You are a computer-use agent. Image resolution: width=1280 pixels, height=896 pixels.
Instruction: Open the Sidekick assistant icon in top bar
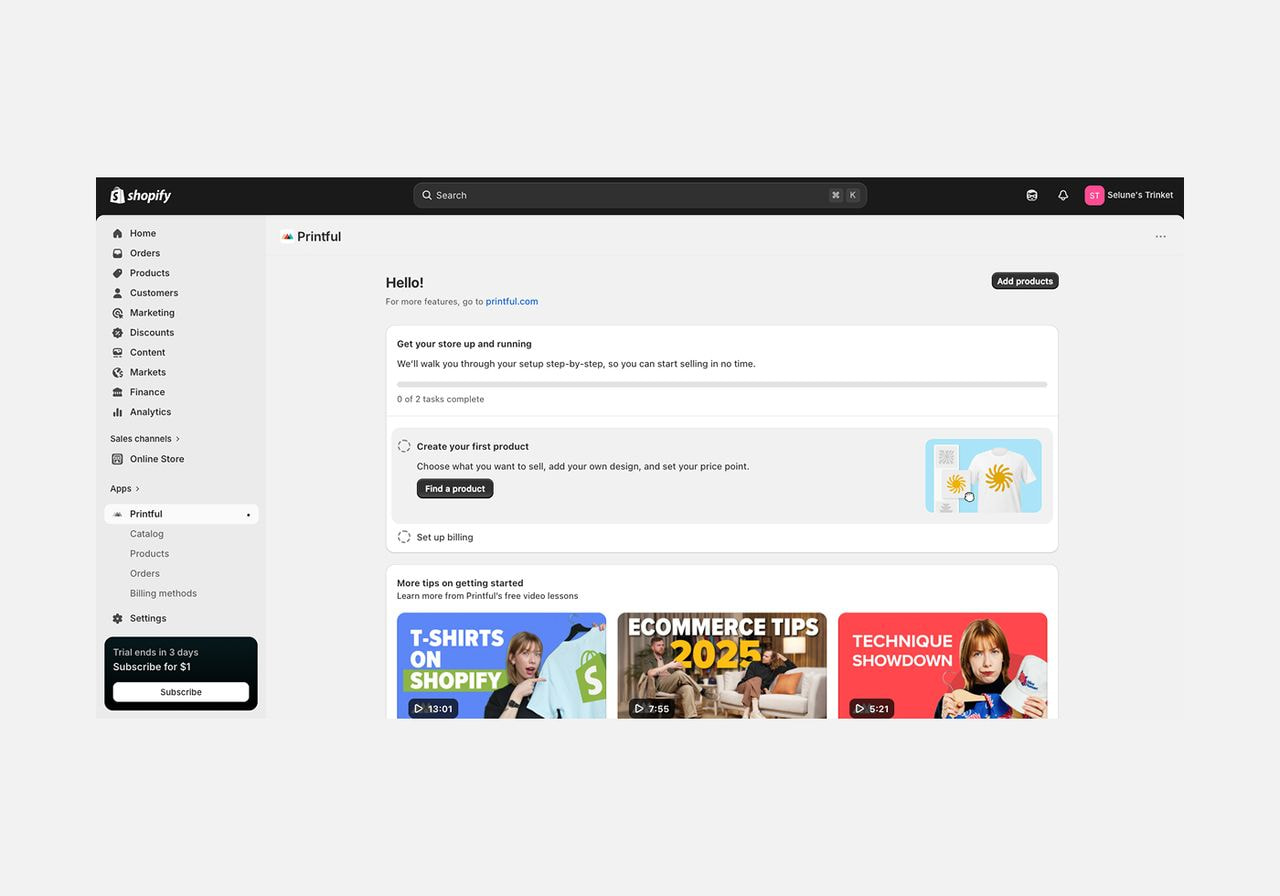1032,195
